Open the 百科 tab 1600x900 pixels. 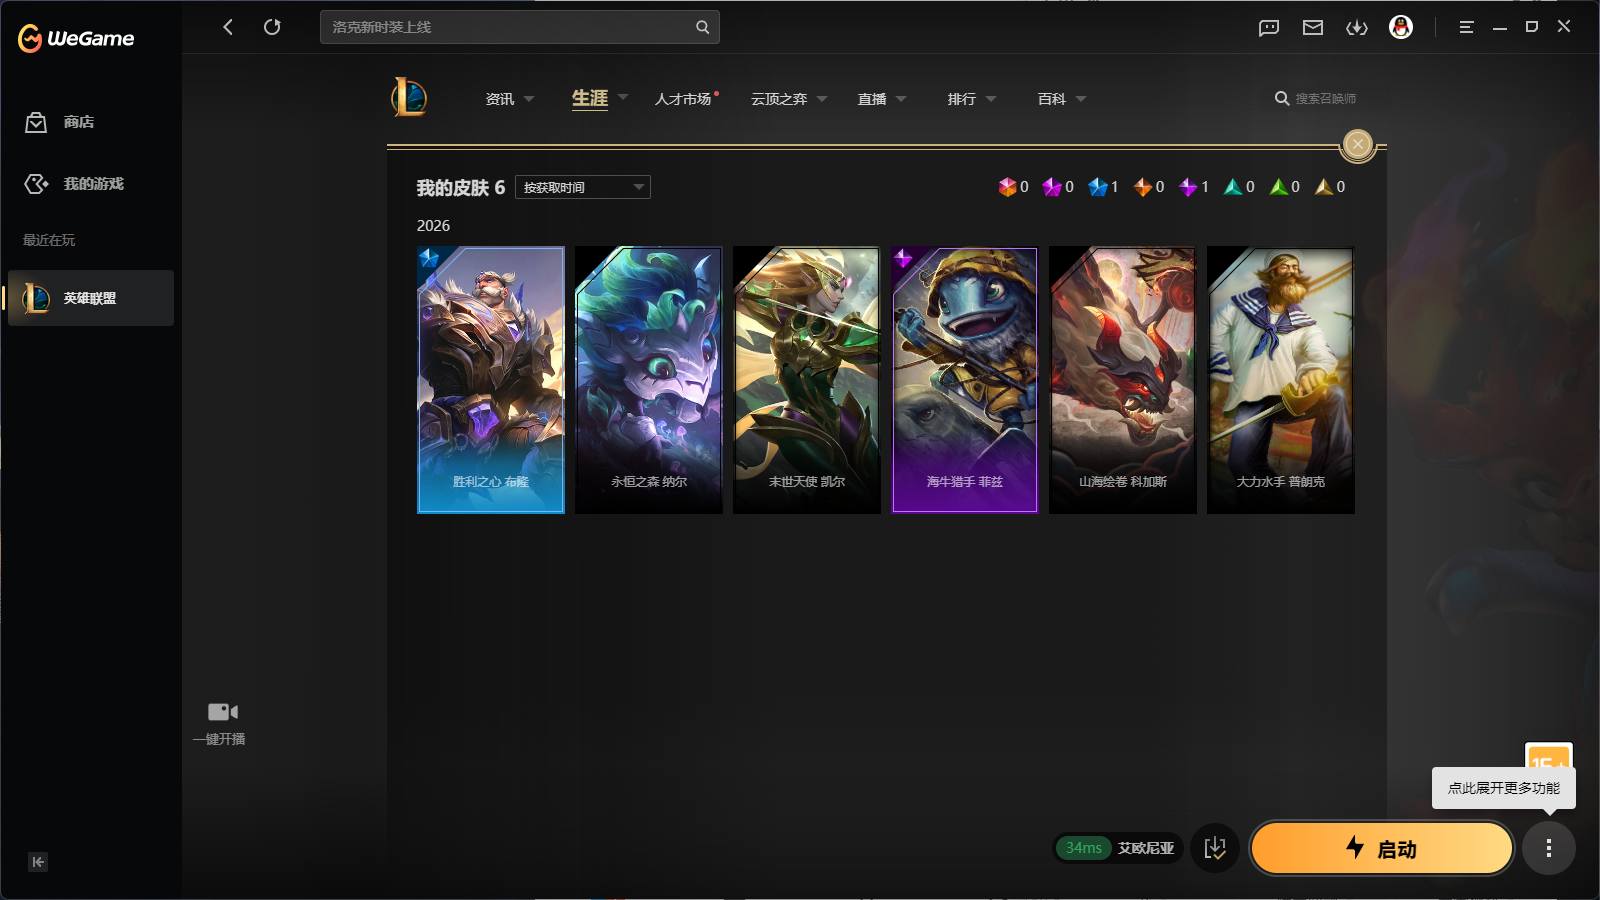point(1052,99)
